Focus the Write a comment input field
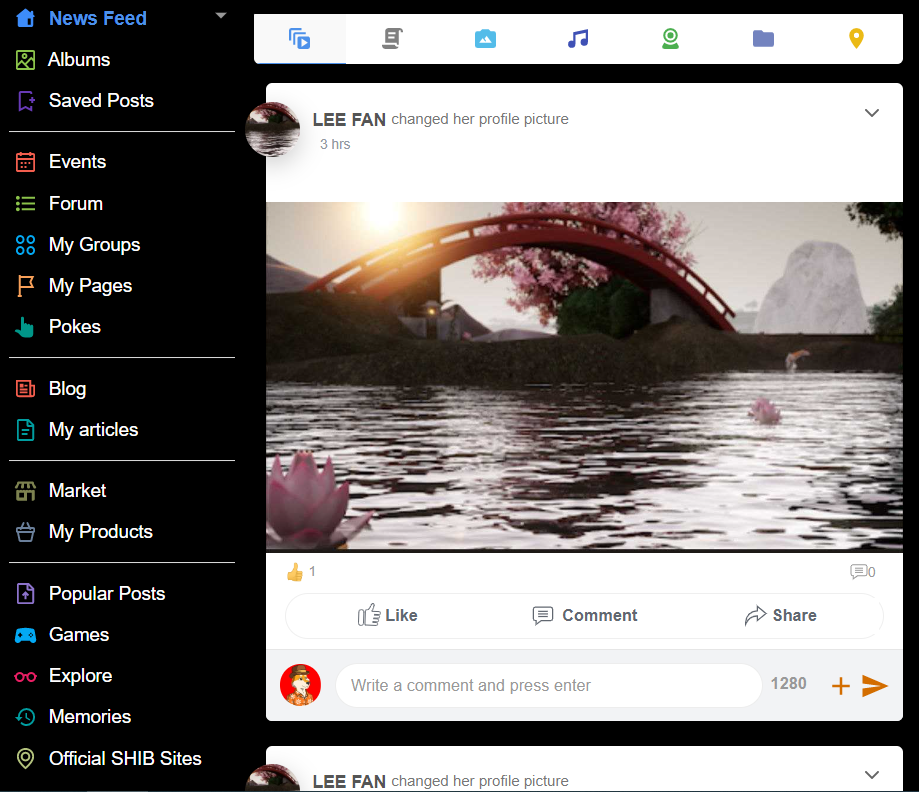 [548, 685]
